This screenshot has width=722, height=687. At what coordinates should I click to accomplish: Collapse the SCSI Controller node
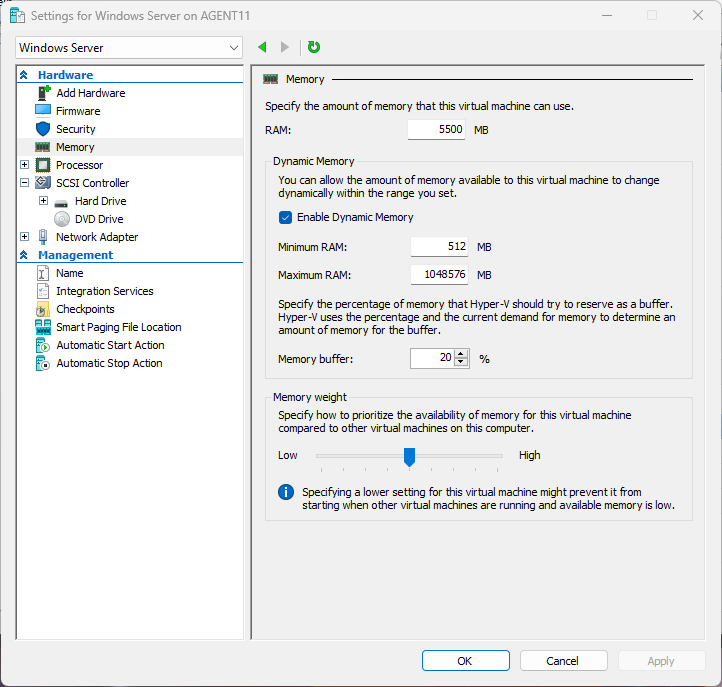tap(24, 183)
